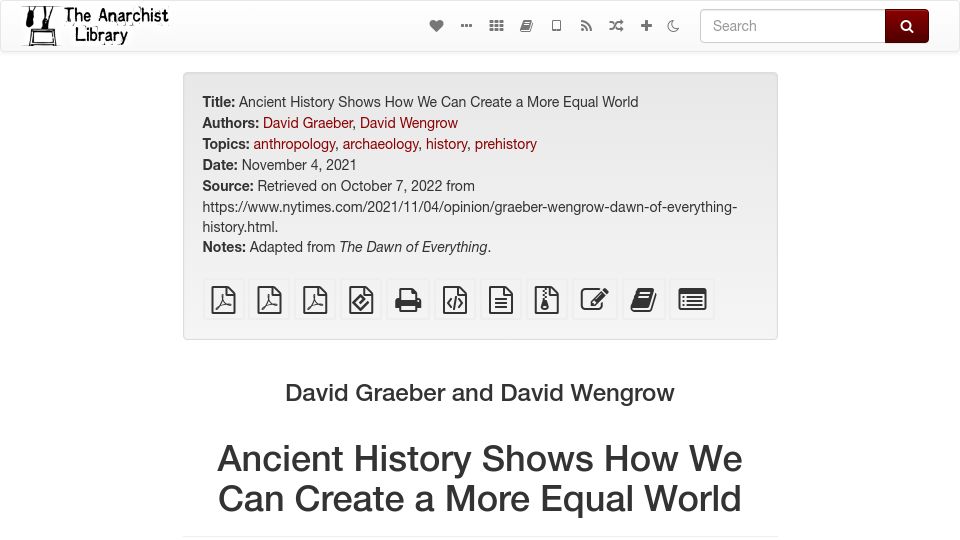Browse the history topic link
Image resolution: width=960 pixels, height=540 pixels.
(x=446, y=144)
